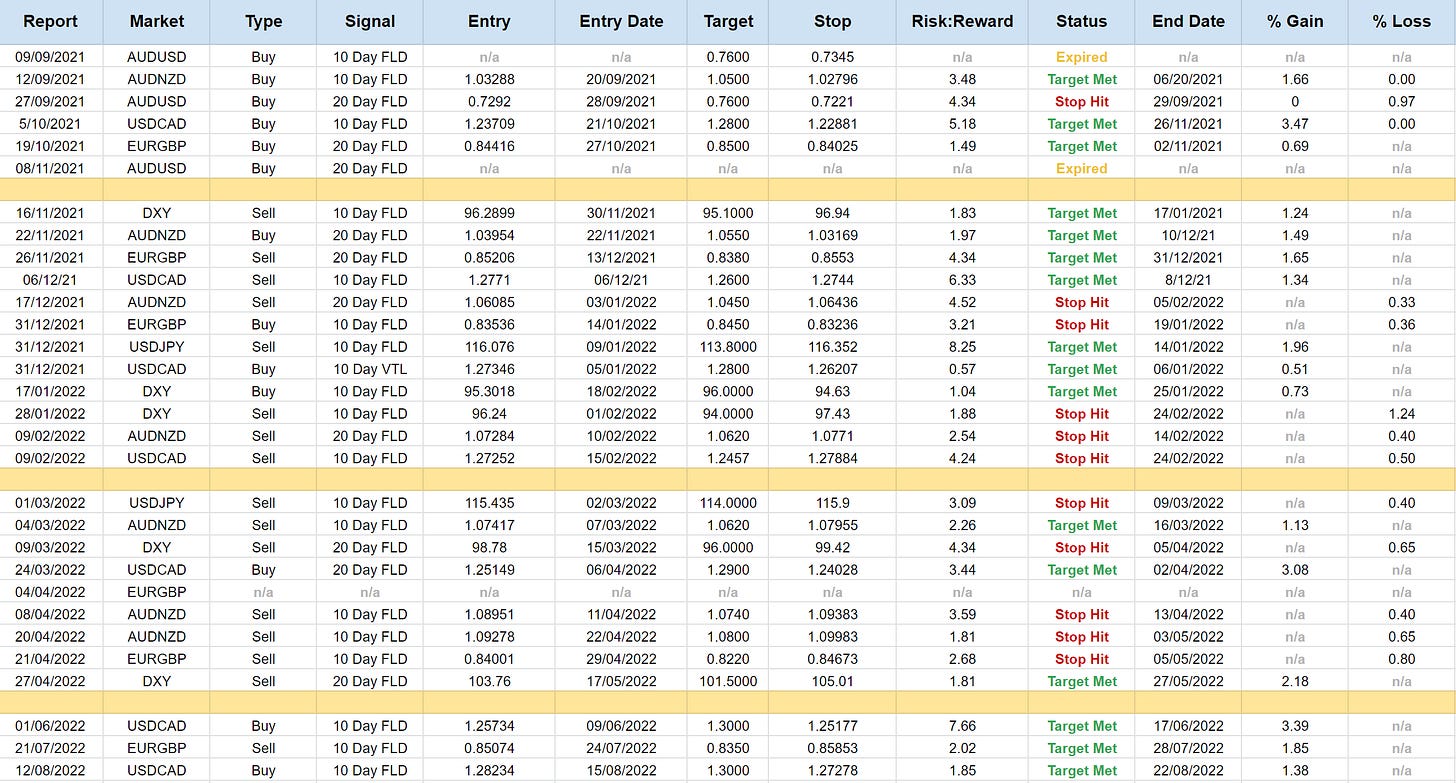Select entry date 15/08/2022

[621, 770]
